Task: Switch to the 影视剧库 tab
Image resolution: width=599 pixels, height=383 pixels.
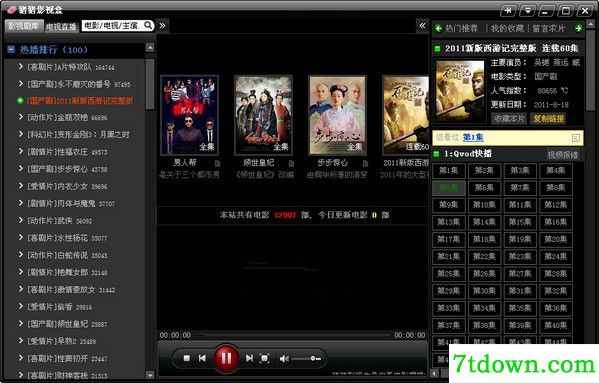Action: (24, 26)
